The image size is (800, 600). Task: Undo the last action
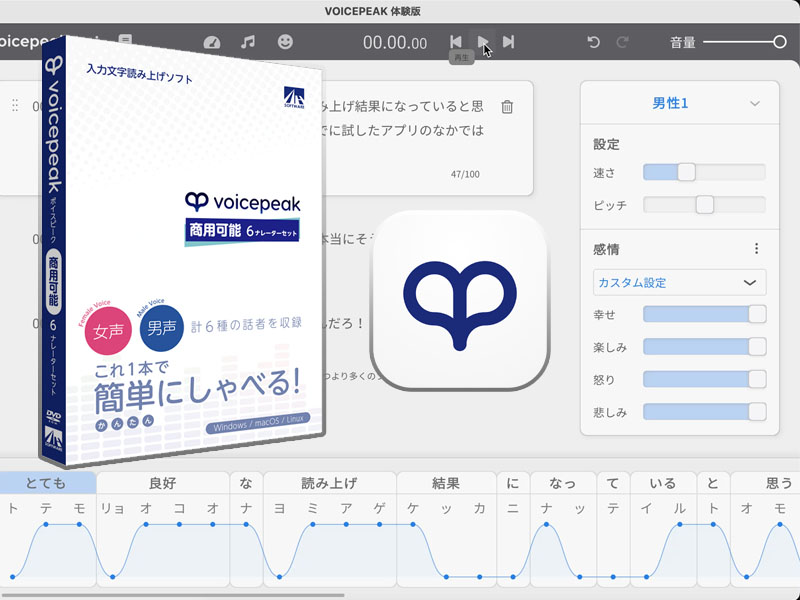coord(593,42)
